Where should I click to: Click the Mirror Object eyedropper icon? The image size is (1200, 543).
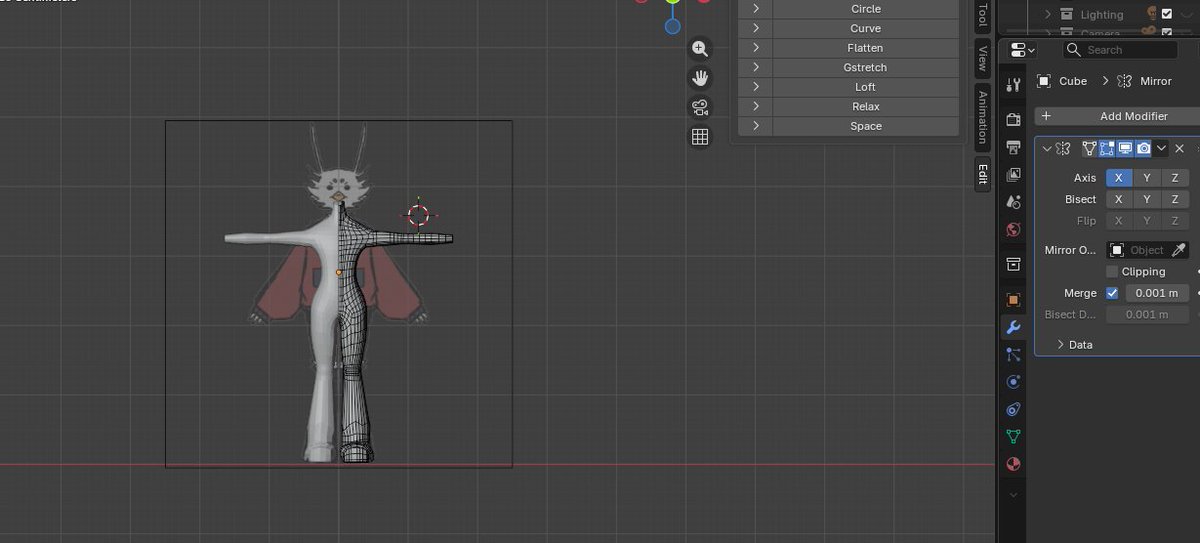(x=1179, y=250)
